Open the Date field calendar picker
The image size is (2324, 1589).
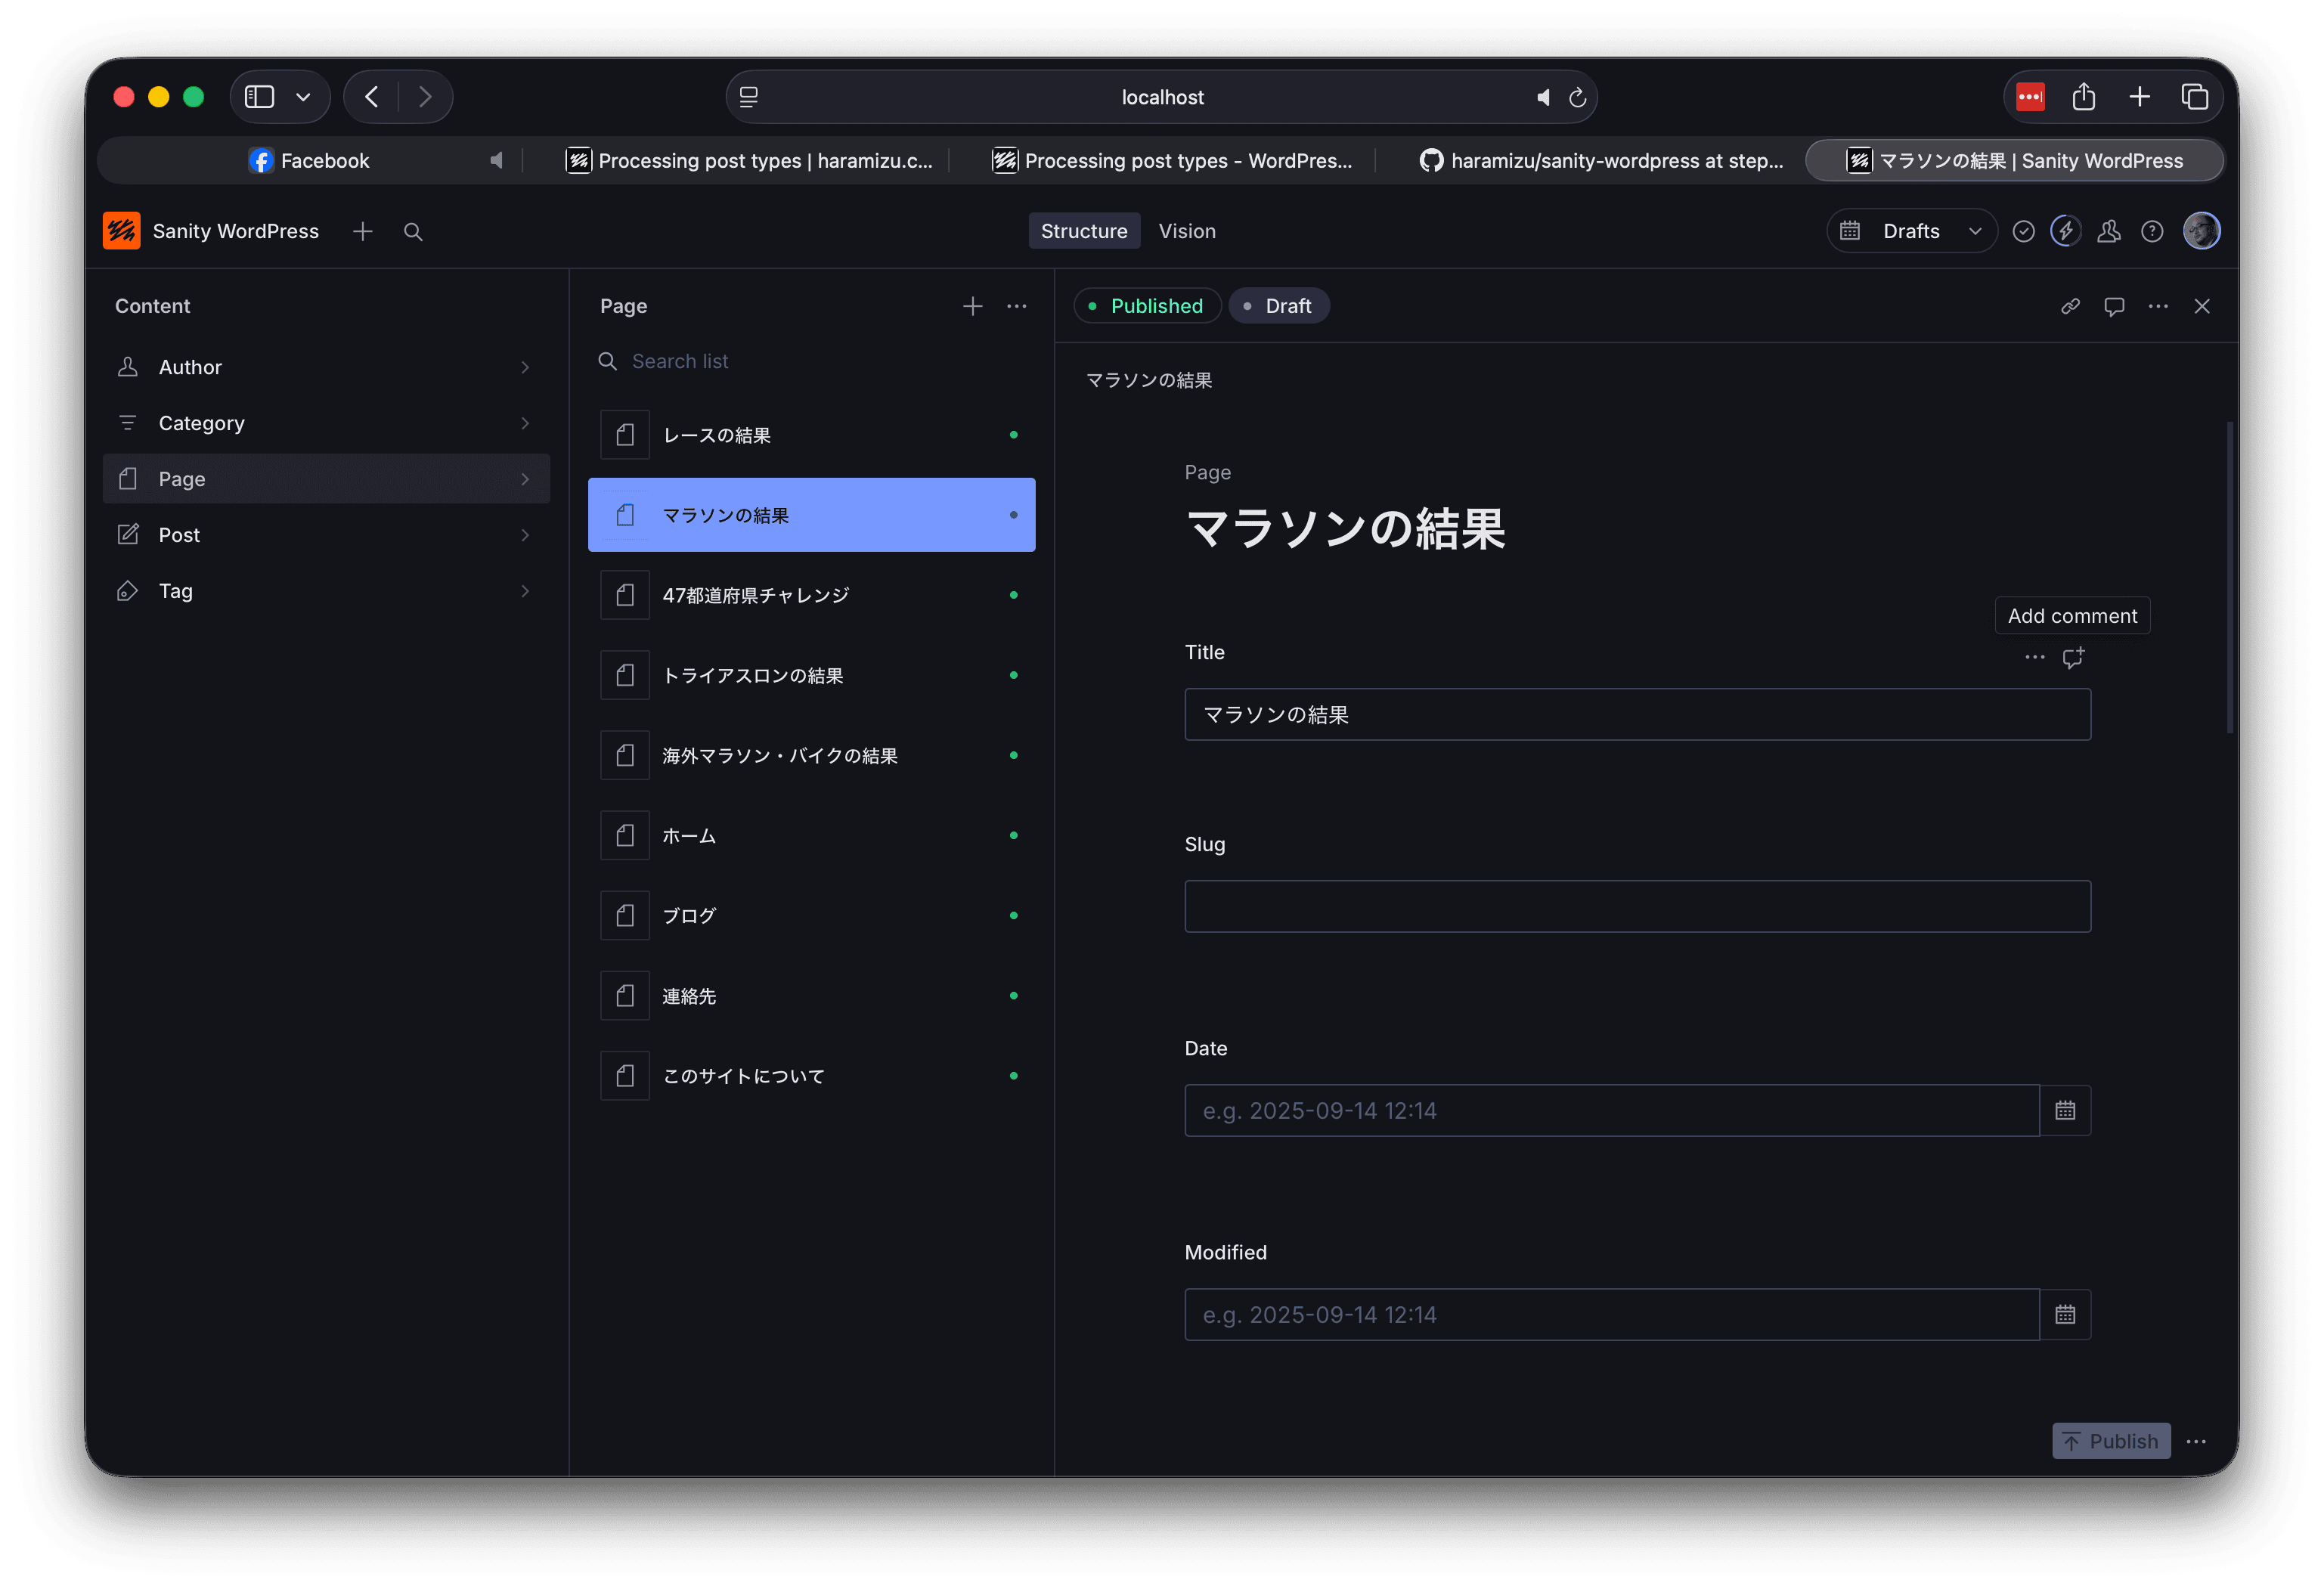click(x=2065, y=1110)
